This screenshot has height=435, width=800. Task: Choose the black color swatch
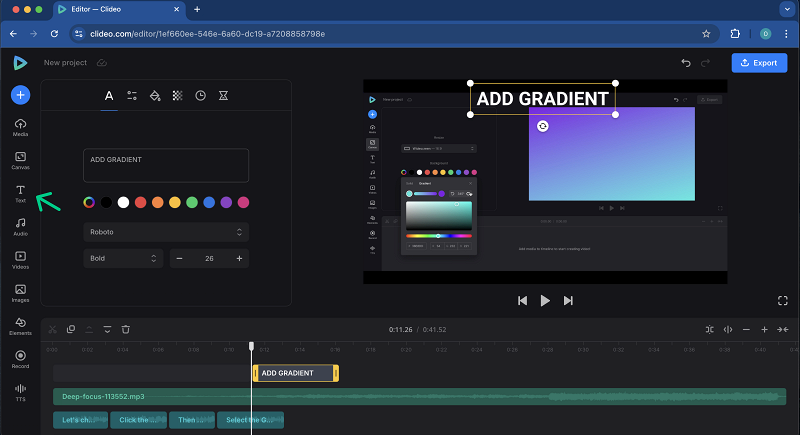click(106, 202)
